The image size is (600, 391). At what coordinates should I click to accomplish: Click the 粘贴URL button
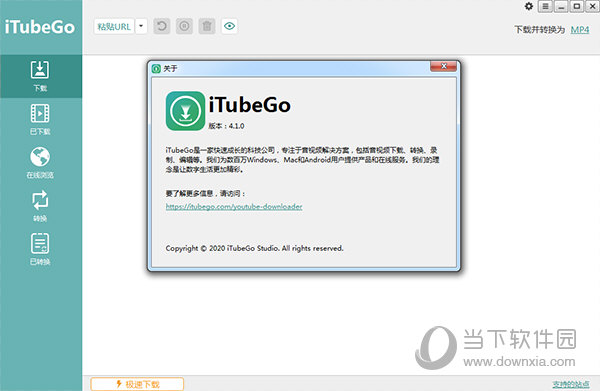[x=114, y=26]
